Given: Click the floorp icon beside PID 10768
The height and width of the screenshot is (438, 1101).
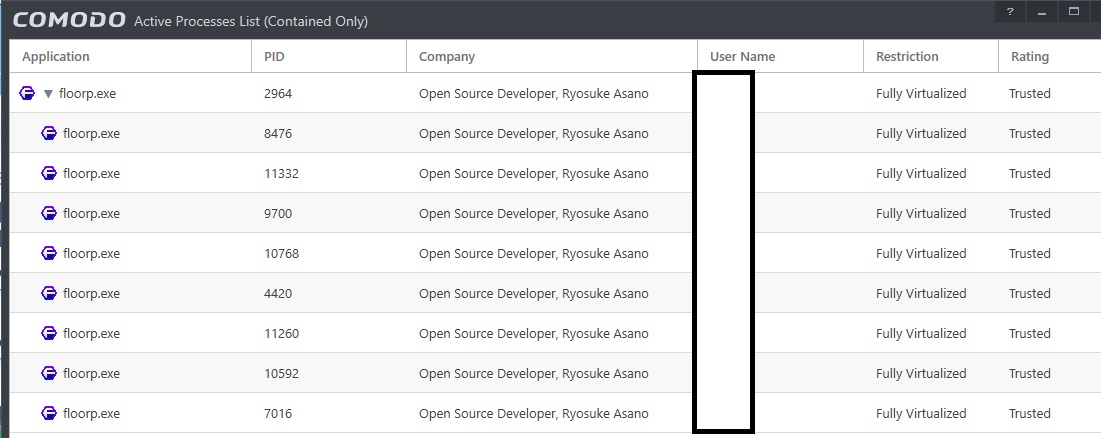Looking at the screenshot, I should [x=49, y=253].
